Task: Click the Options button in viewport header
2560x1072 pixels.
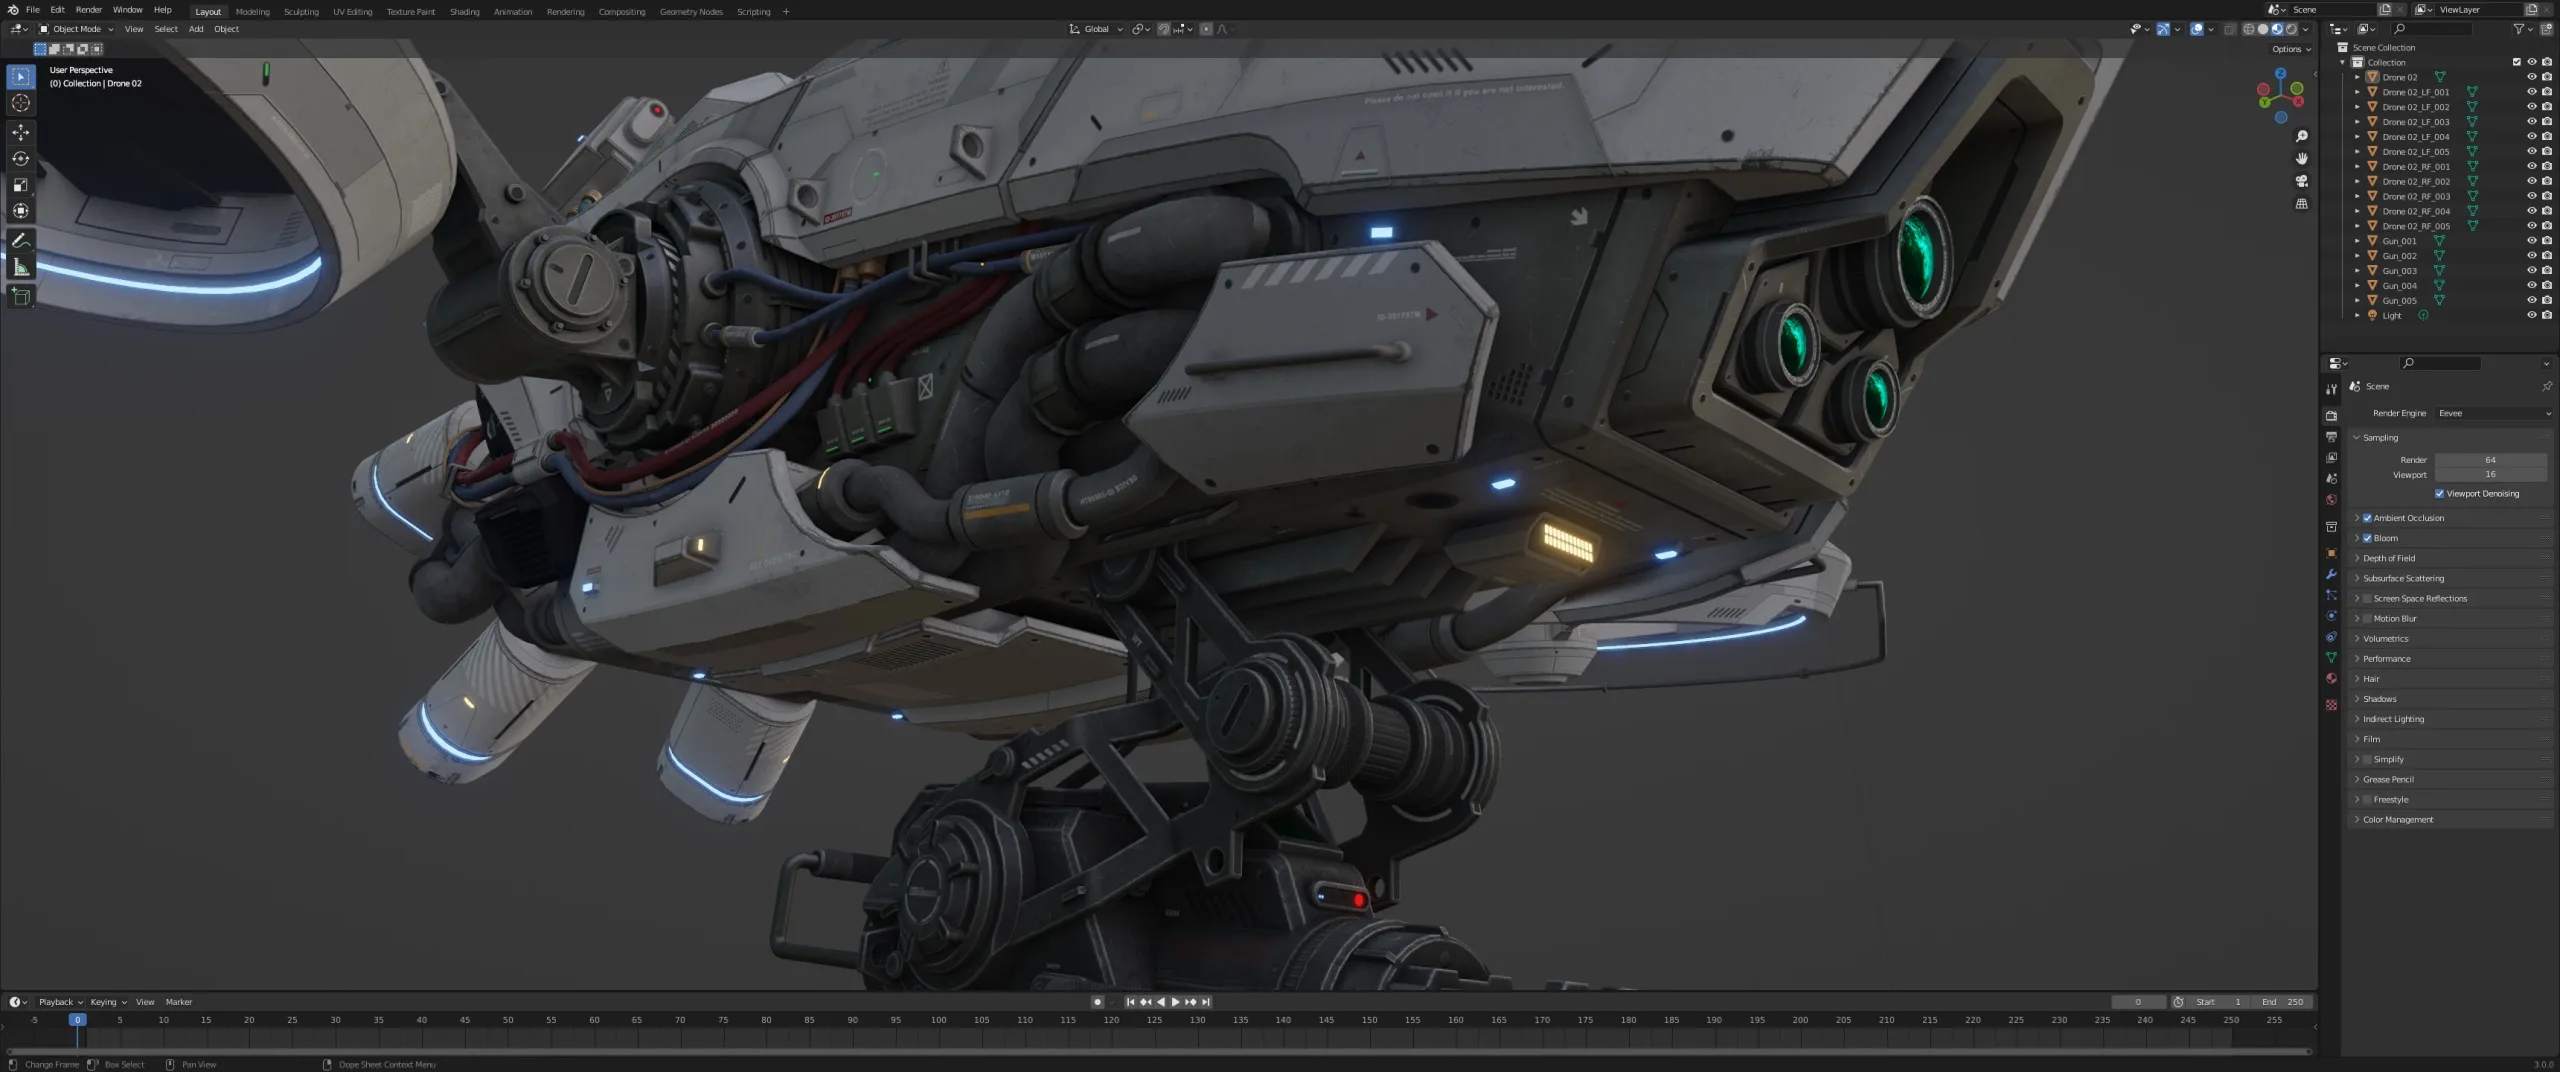Action: pyautogui.click(x=2290, y=48)
